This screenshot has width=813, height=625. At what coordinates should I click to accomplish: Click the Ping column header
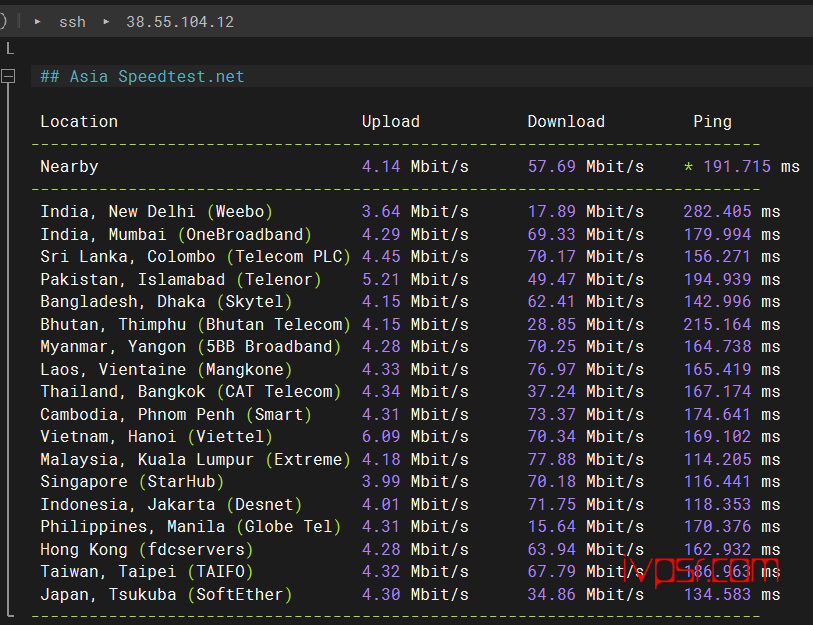[x=712, y=122]
